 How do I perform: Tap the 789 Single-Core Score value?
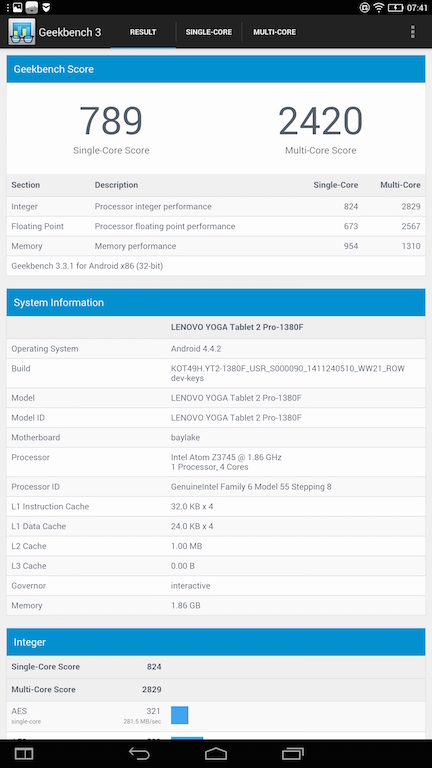[x=111, y=120]
